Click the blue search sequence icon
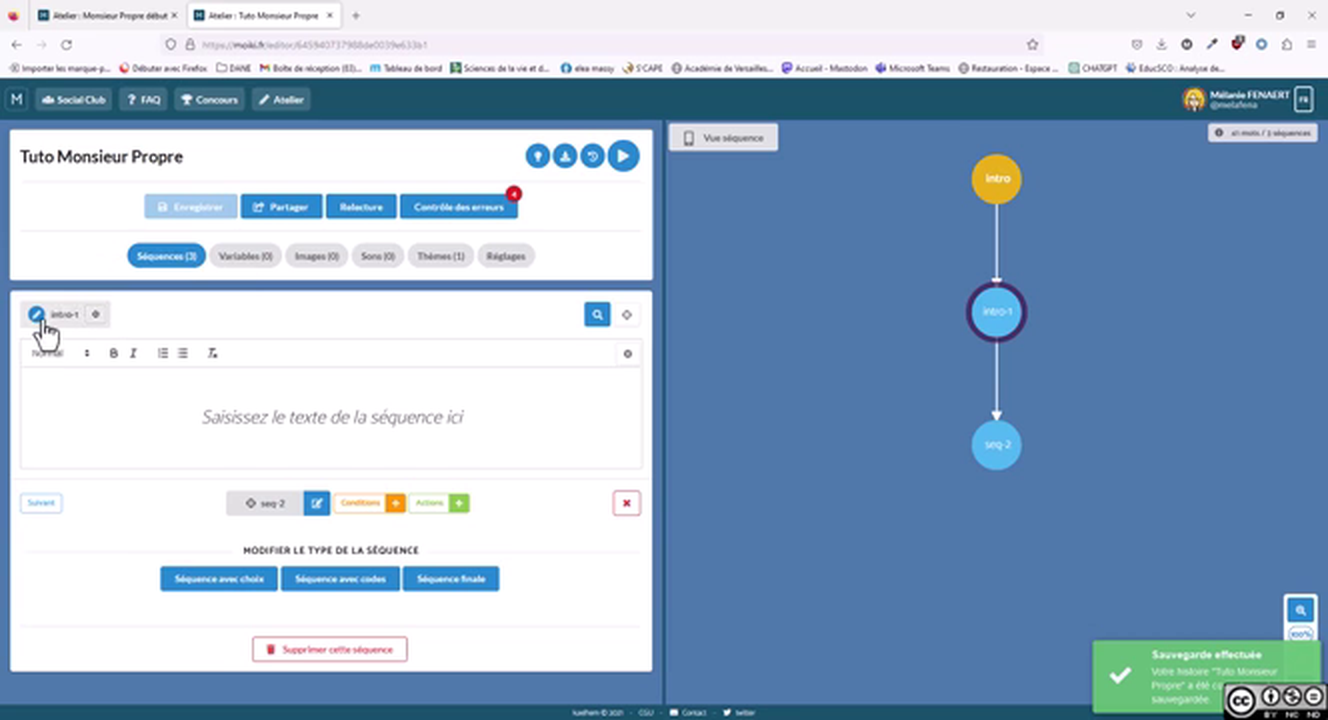1328x720 pixels. [597, 314]
